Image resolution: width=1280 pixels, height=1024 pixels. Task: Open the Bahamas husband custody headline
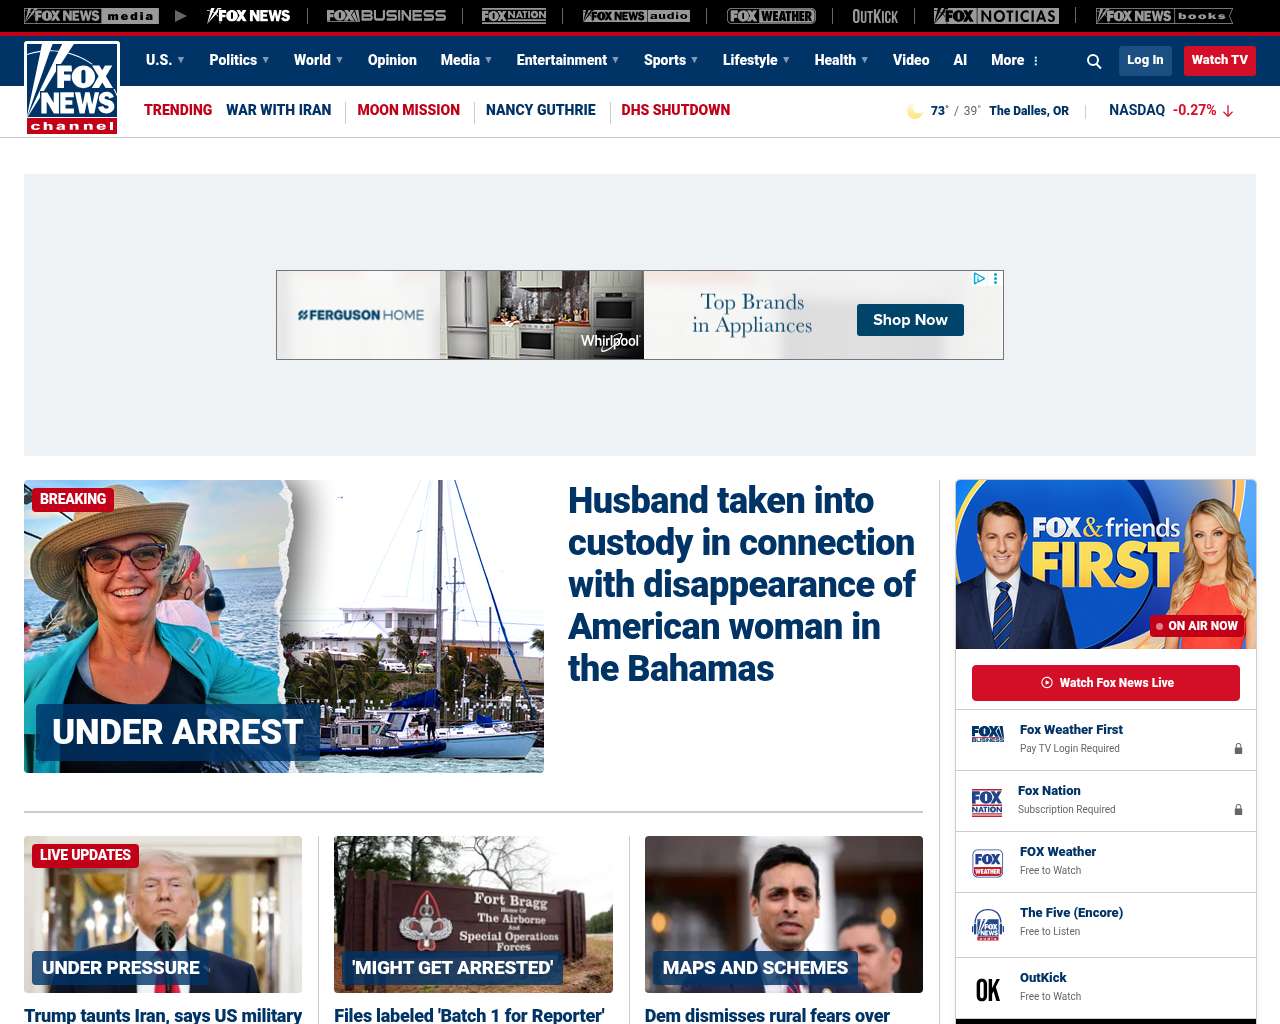742,584
